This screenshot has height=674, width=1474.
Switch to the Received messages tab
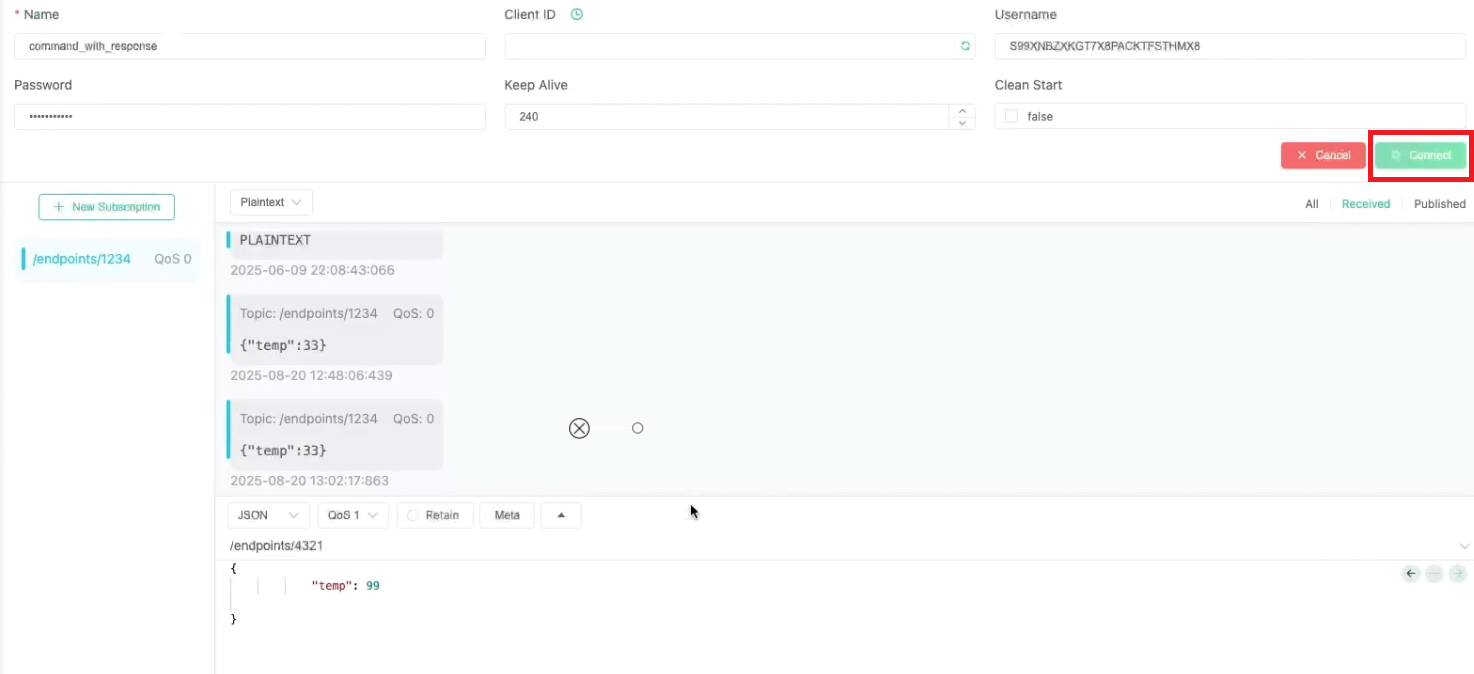coord(1366,203)
